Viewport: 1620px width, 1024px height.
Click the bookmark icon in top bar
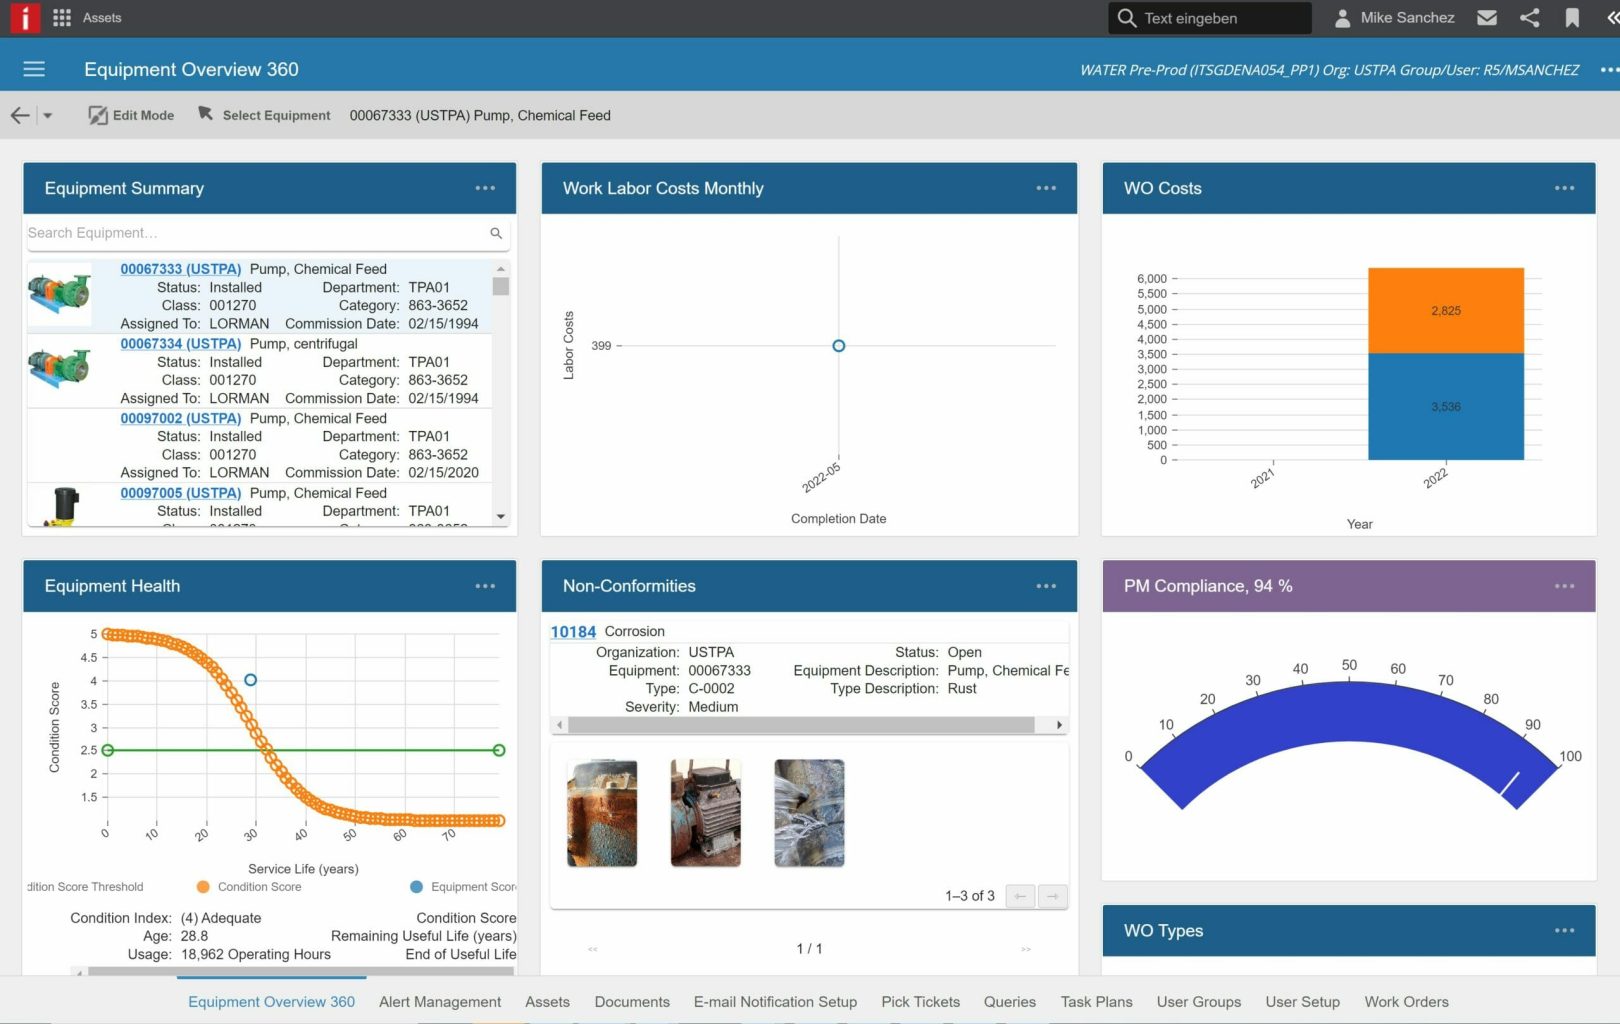[x=1572, y=18]
